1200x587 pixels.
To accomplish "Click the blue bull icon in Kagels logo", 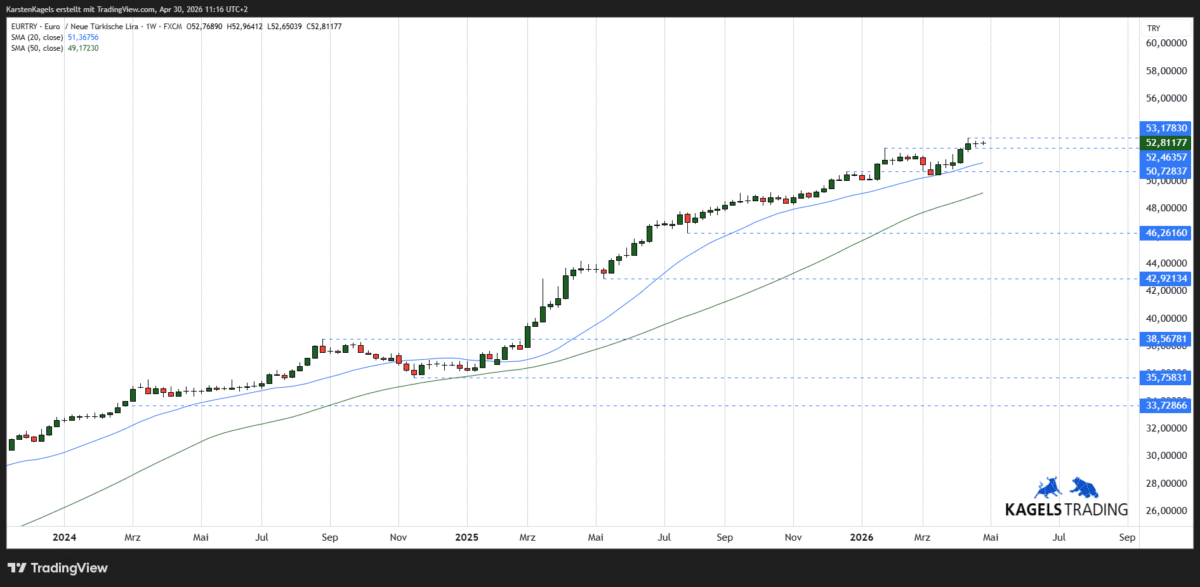I will 1047,487.
